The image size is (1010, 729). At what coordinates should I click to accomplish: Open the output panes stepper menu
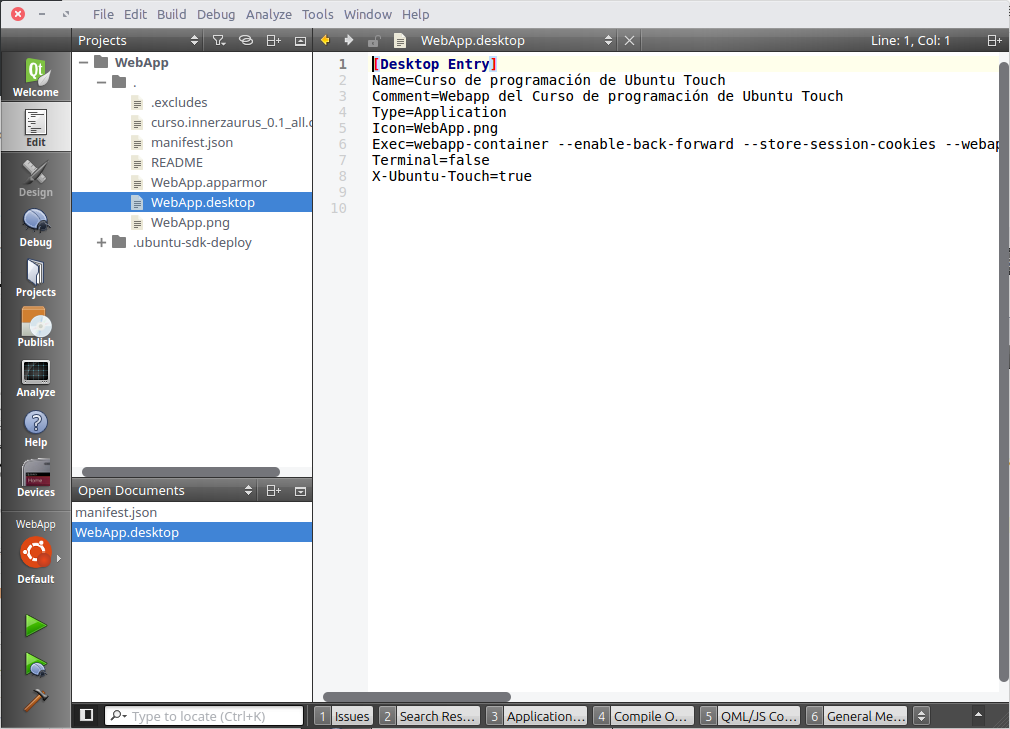coord(922,716)
